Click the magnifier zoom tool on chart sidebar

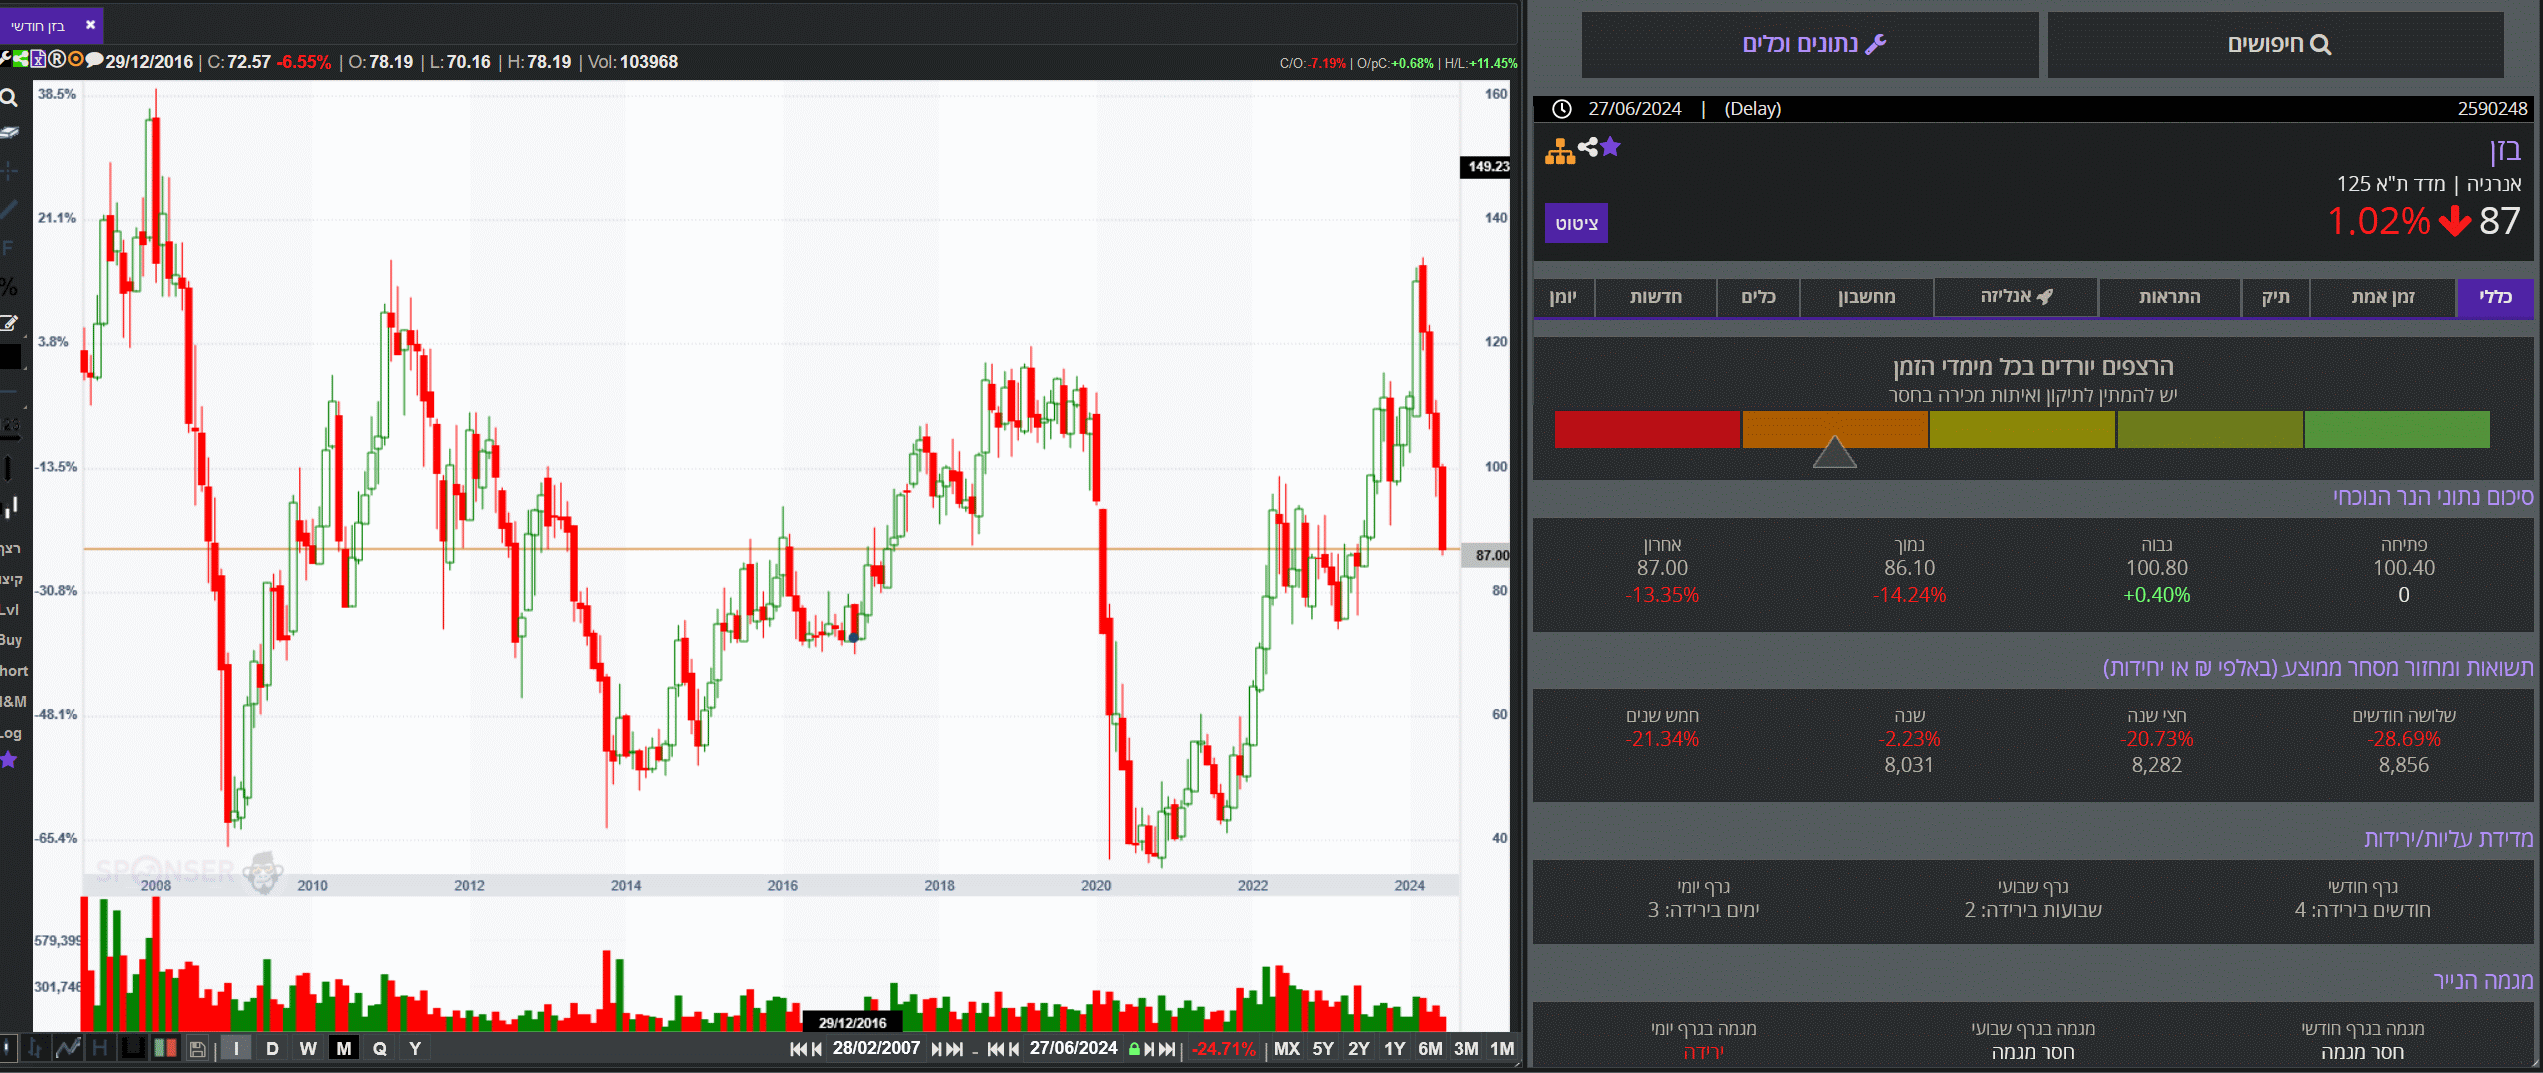(9, 98)
